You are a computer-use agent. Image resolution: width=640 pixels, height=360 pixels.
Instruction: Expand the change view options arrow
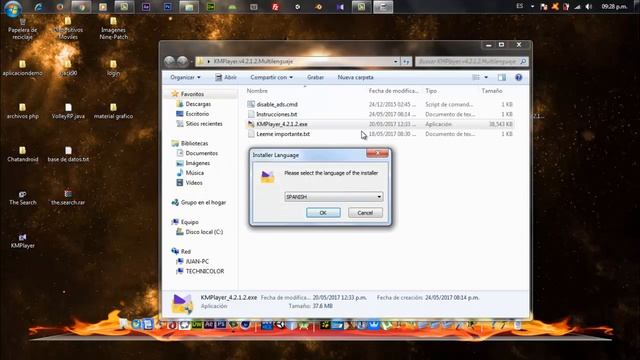tap(486, 77)
